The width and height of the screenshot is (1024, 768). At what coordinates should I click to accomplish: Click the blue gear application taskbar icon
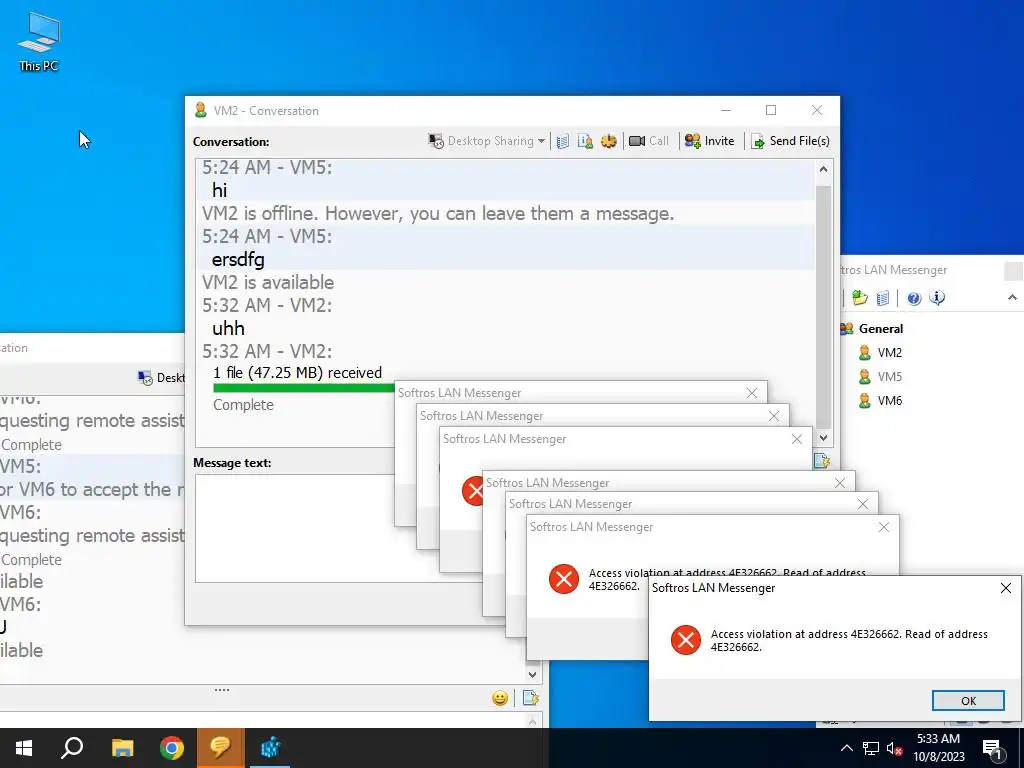[x=270, y=748]
